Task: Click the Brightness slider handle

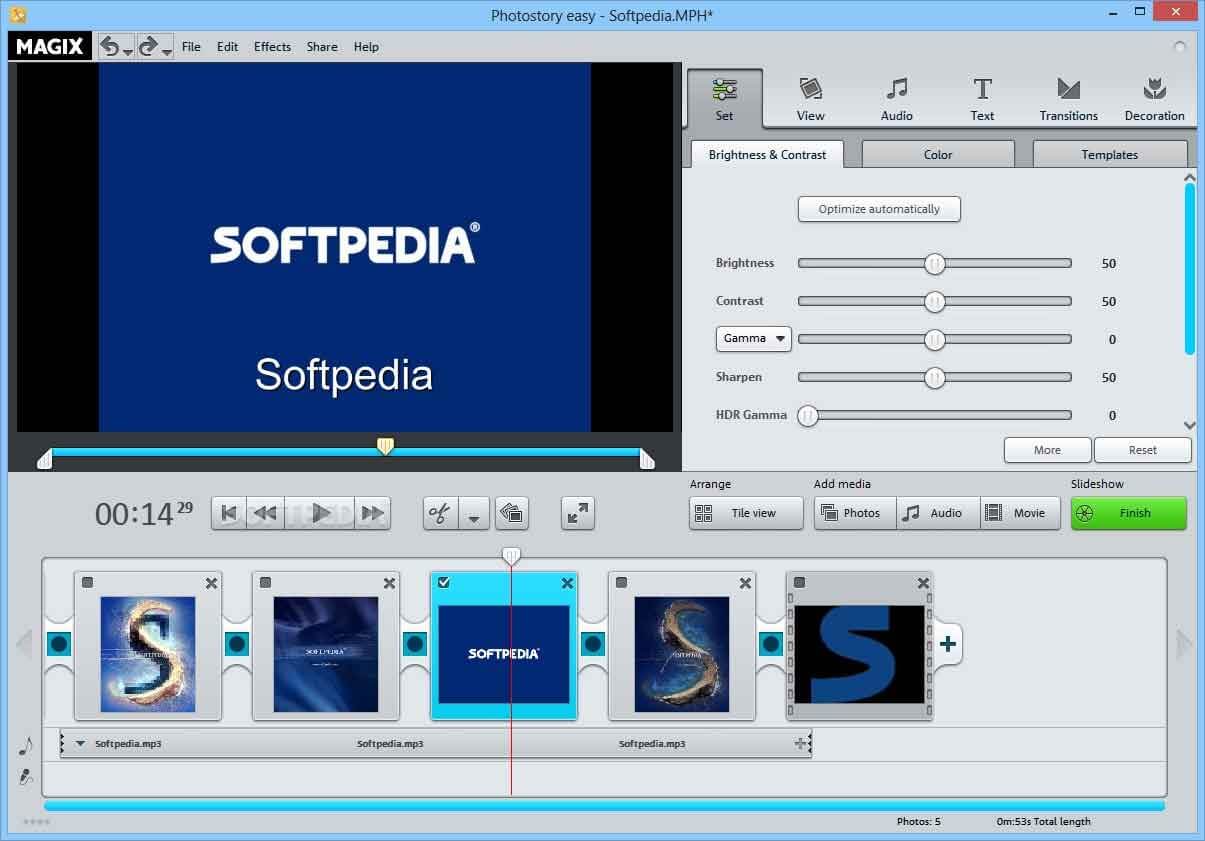Action: pyautogui.click(x=935, y=264)
